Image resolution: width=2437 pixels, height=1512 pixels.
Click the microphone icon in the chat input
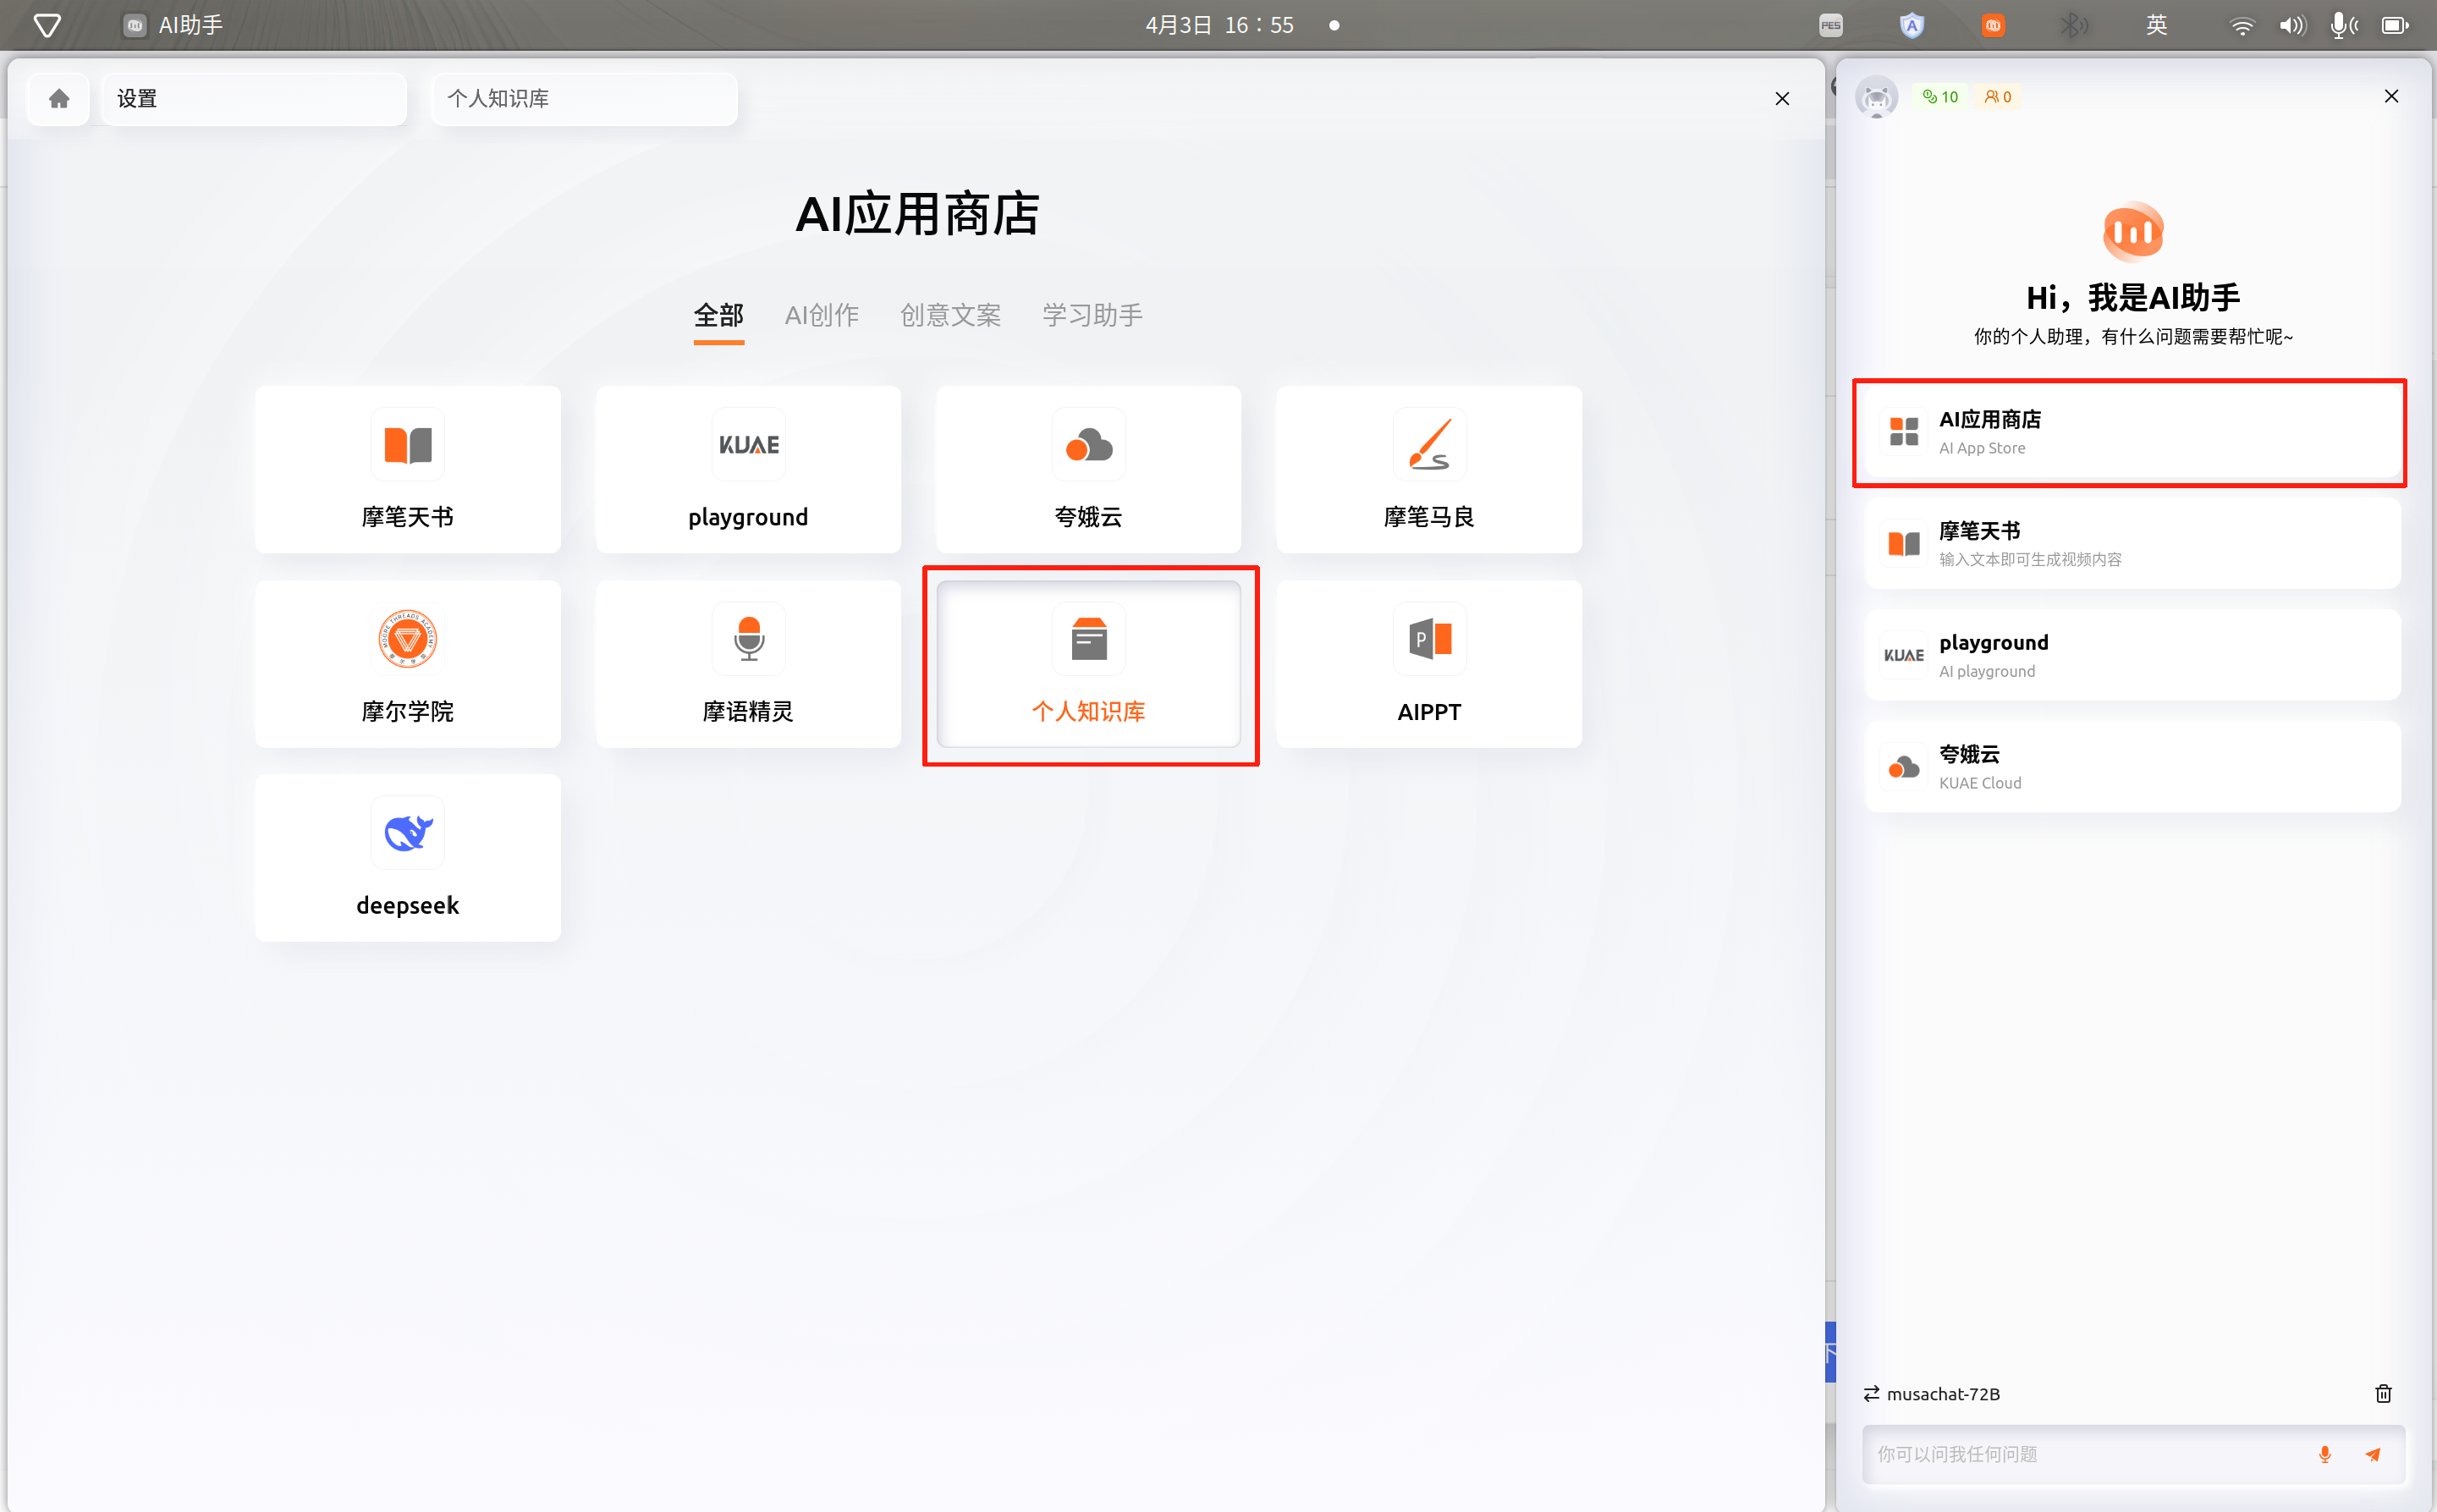(x=2324, y=1455)
